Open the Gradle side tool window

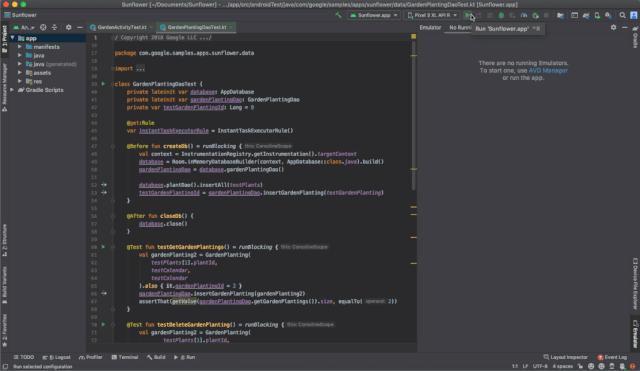[635, 38]
